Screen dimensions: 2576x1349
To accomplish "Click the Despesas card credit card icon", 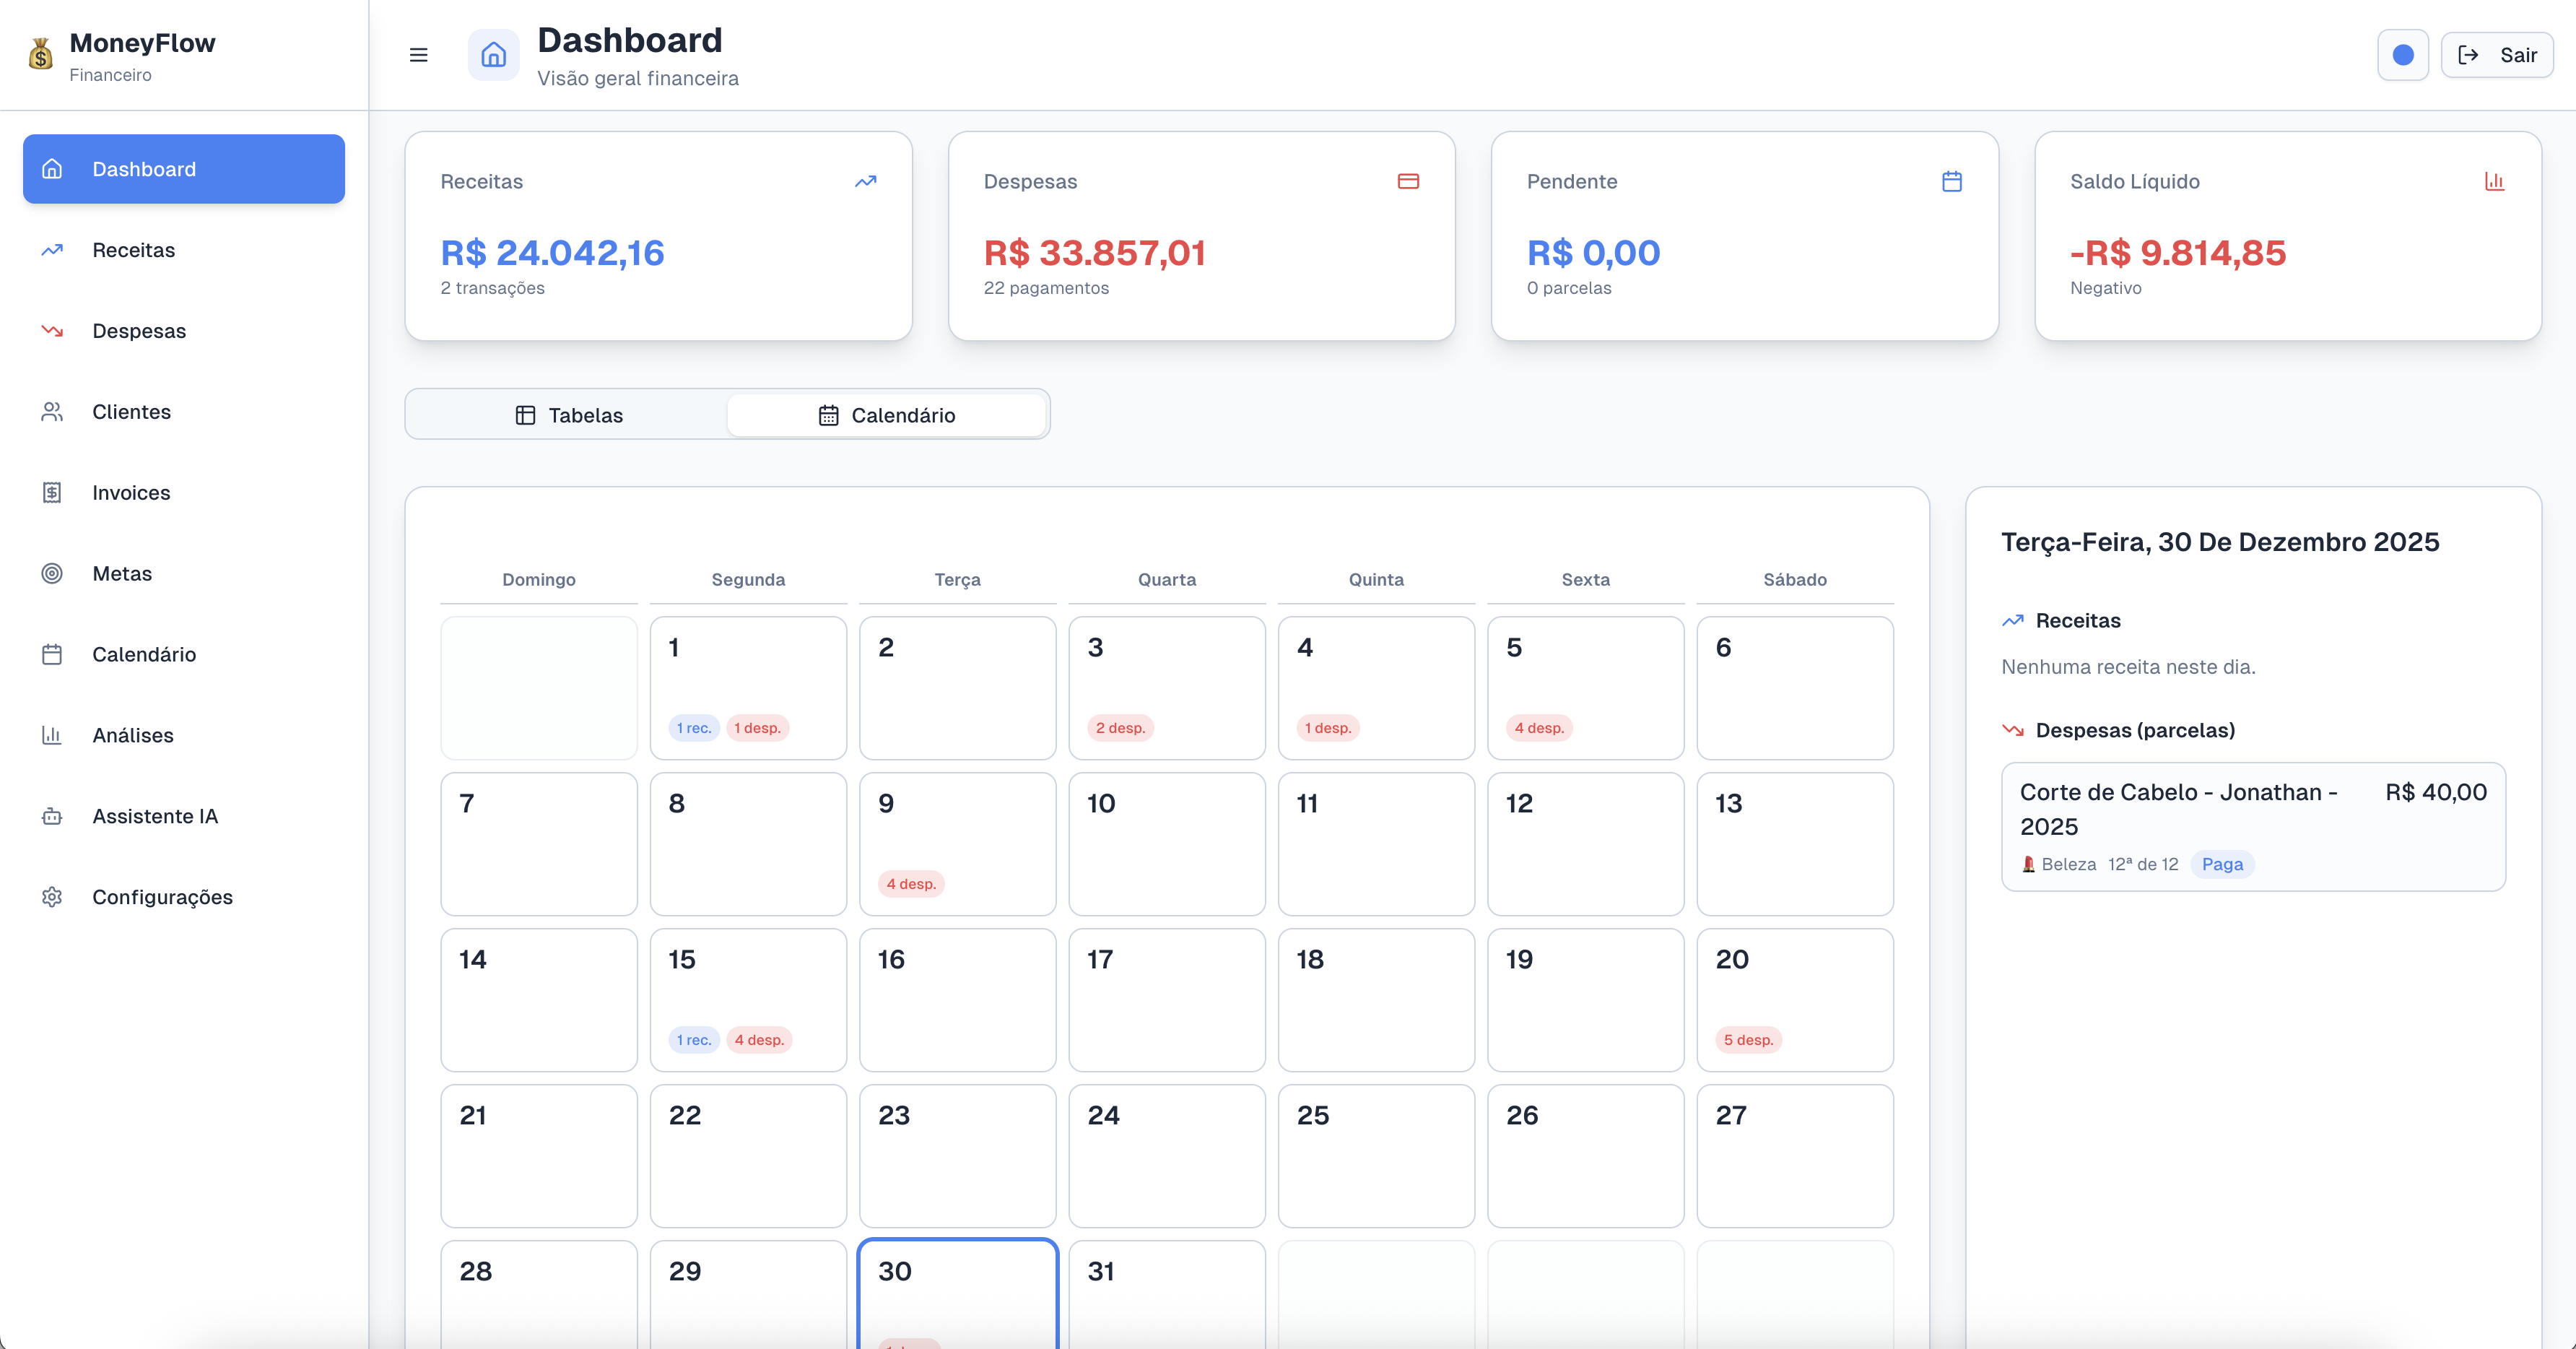I will click(x=1409, y=181).
